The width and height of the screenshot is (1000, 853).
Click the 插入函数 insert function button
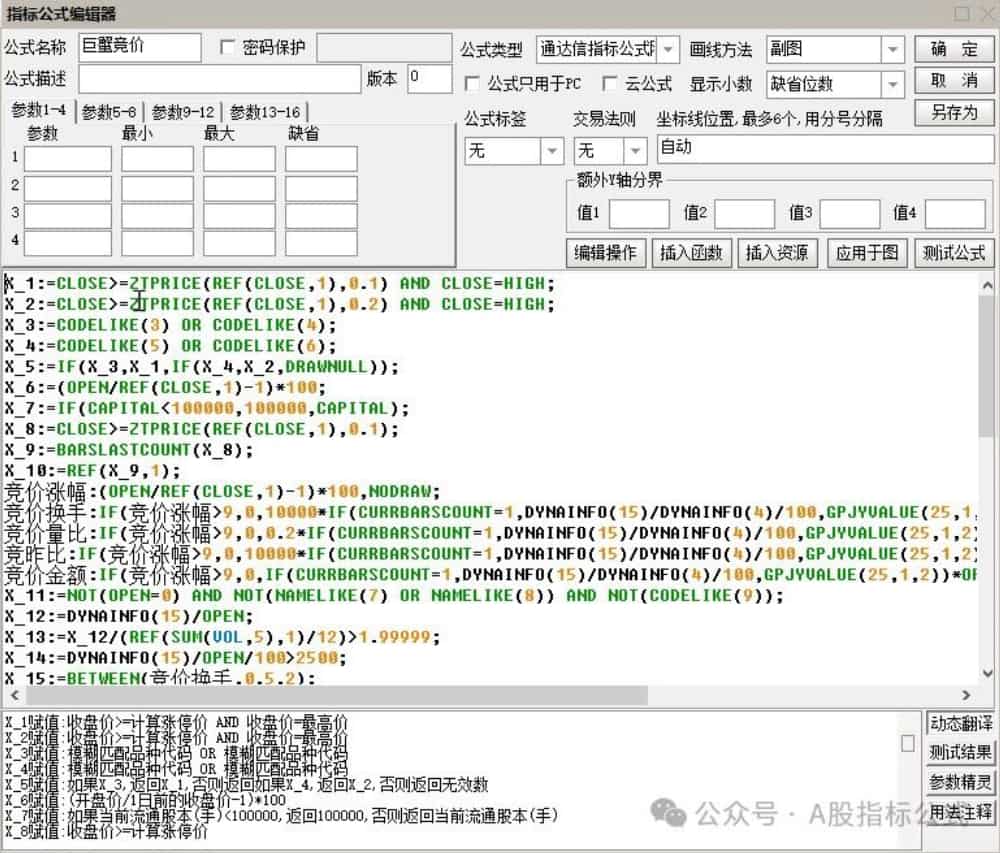tap(691, 253)
